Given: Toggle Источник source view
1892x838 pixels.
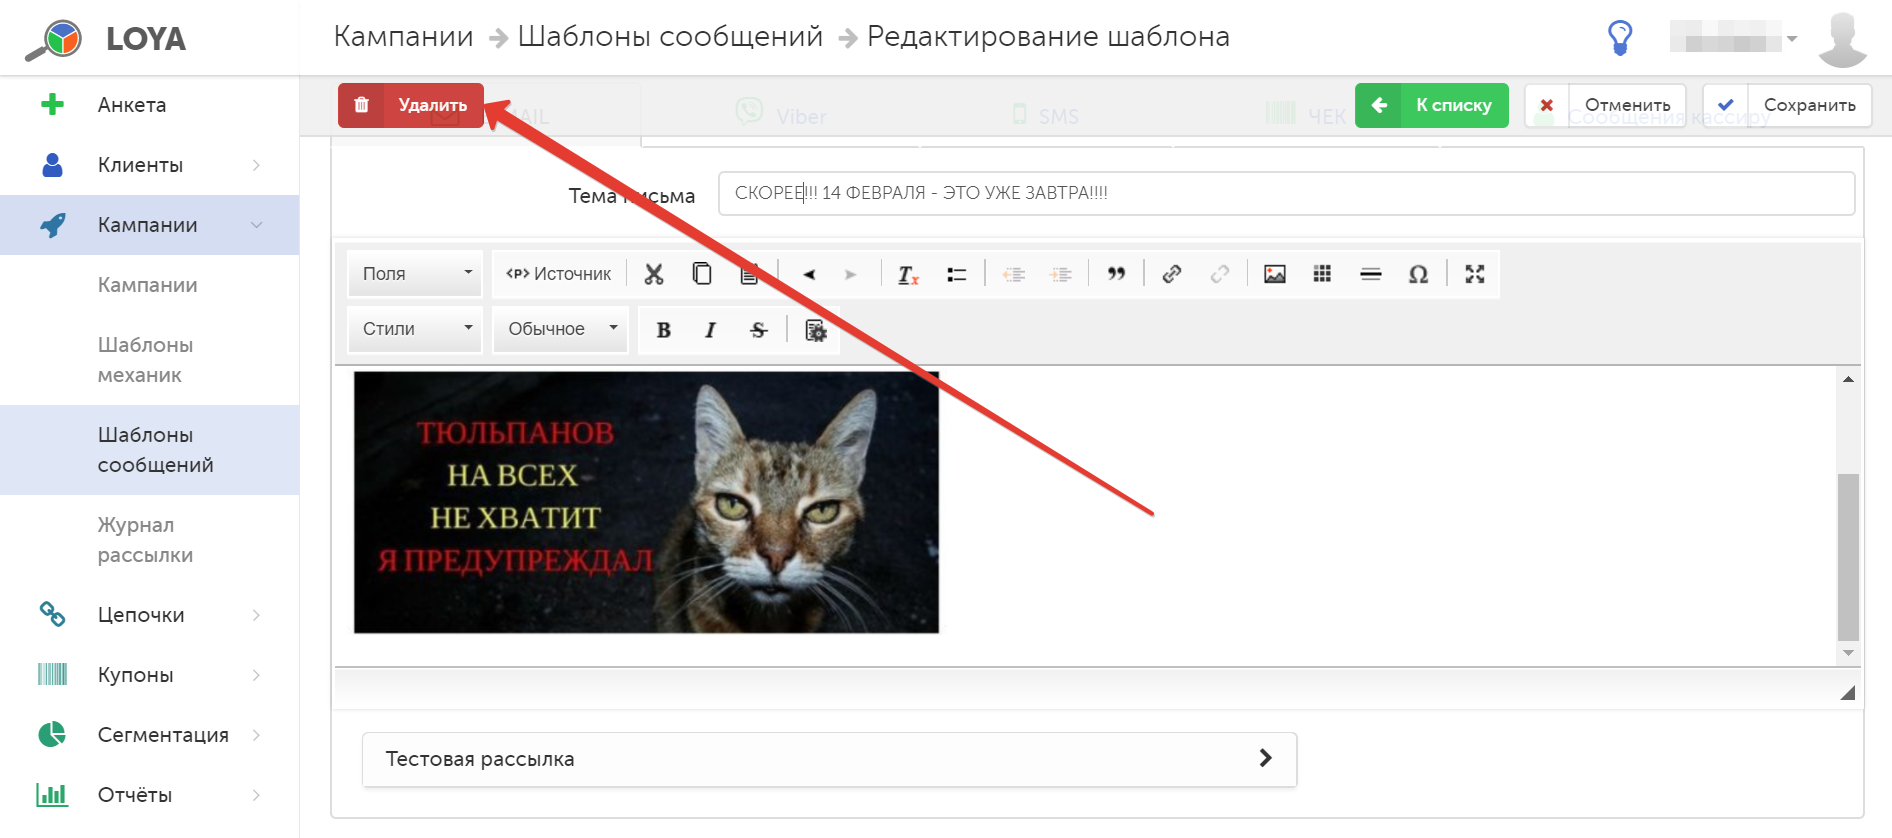Looking at the screenshot, I should tap(559, 274).
